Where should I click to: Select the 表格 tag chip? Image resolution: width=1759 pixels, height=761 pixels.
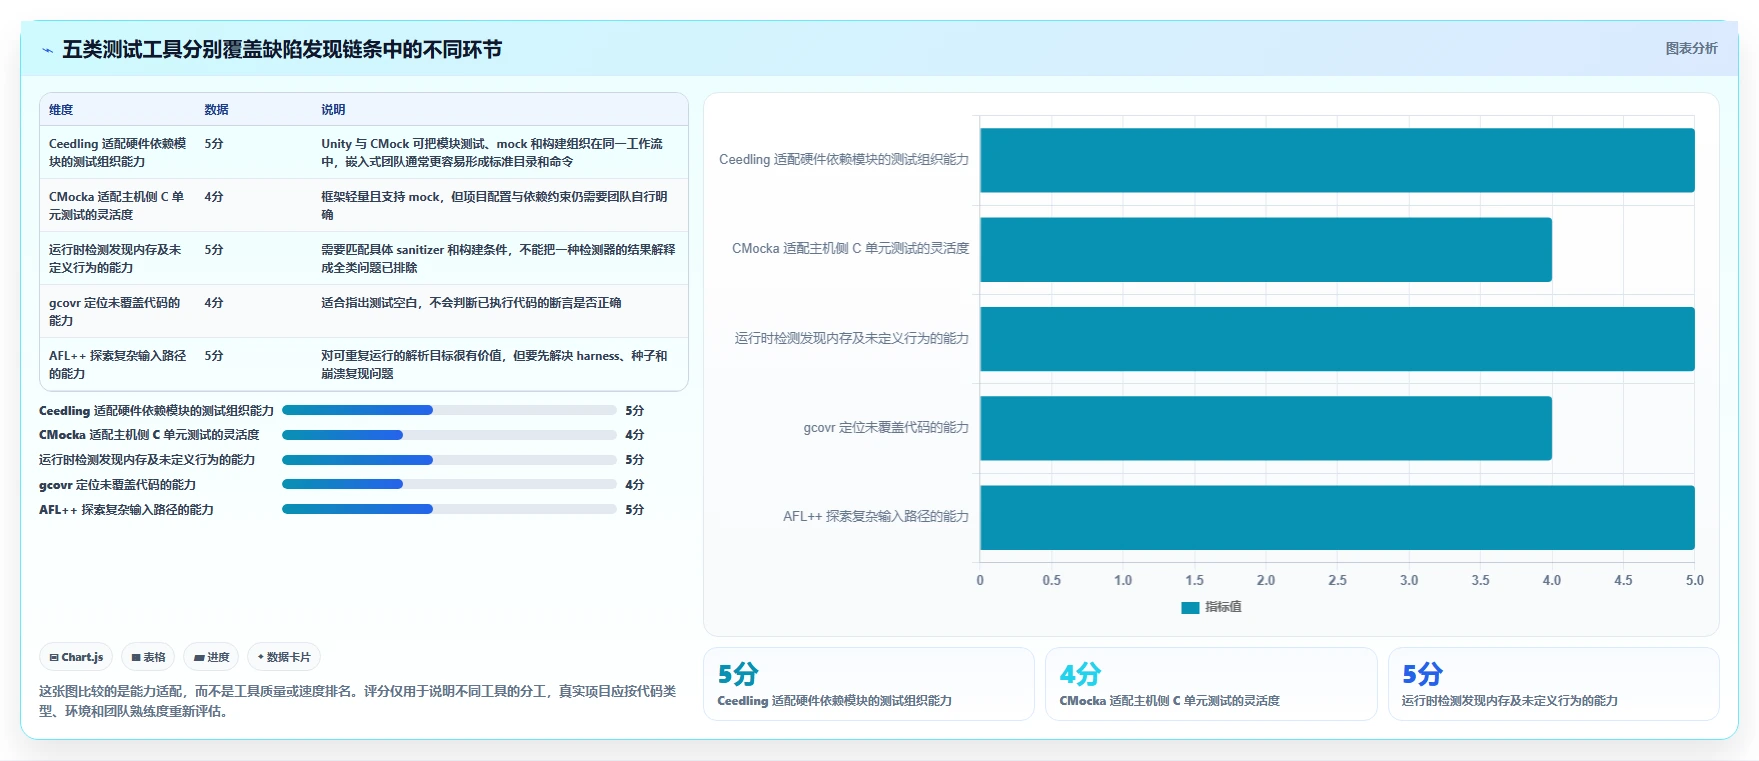[x=148, y=657]
